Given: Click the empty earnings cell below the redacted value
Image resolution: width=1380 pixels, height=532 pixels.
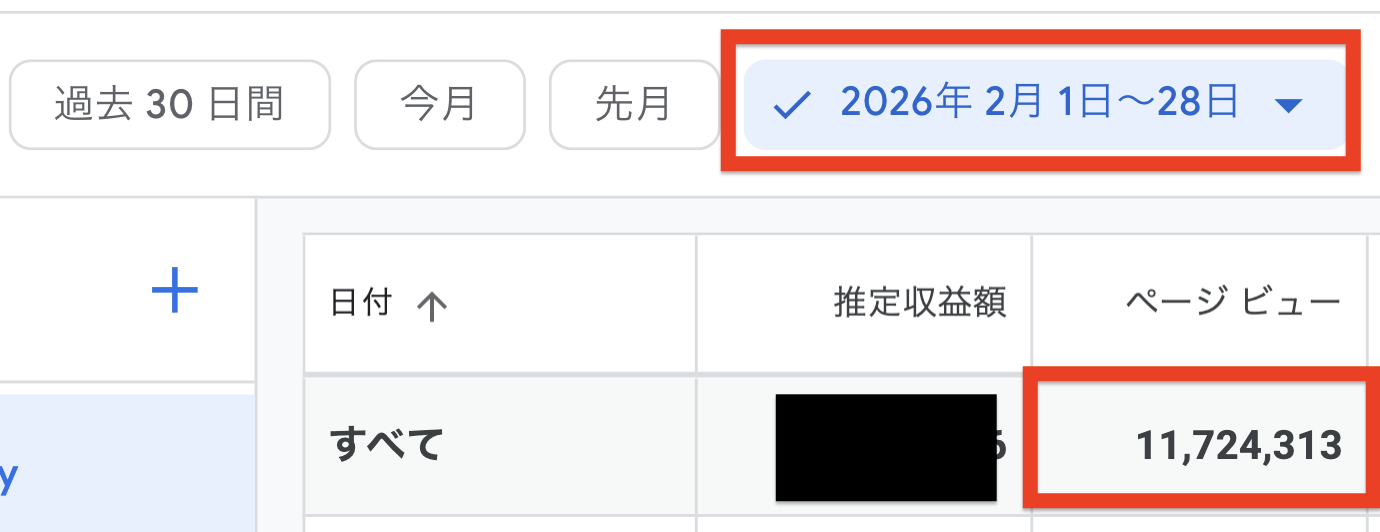Looking at the screenshot, I should point(864,525).
